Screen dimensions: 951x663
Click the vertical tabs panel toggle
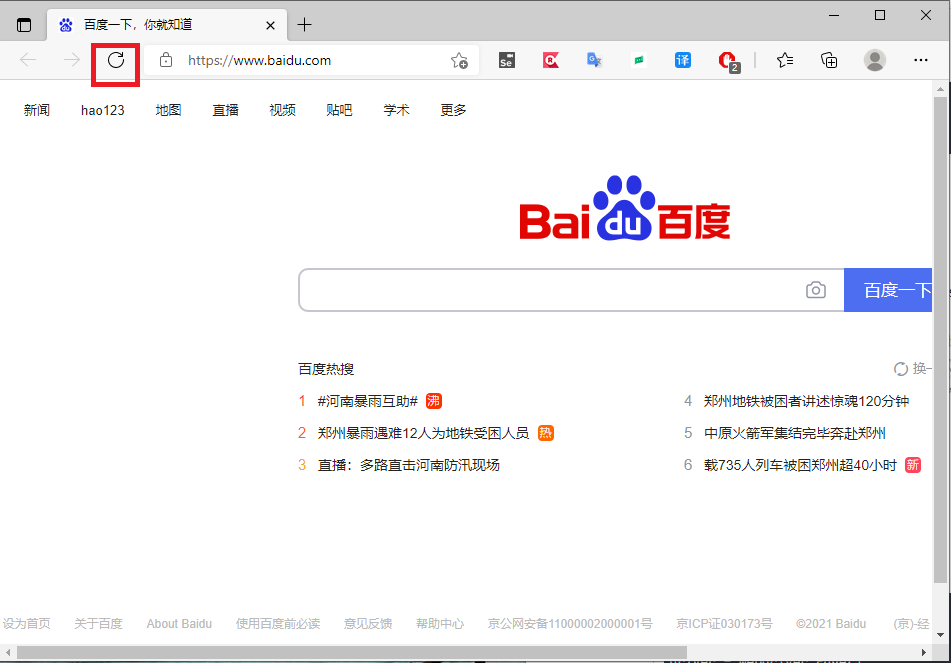point(22,24)
